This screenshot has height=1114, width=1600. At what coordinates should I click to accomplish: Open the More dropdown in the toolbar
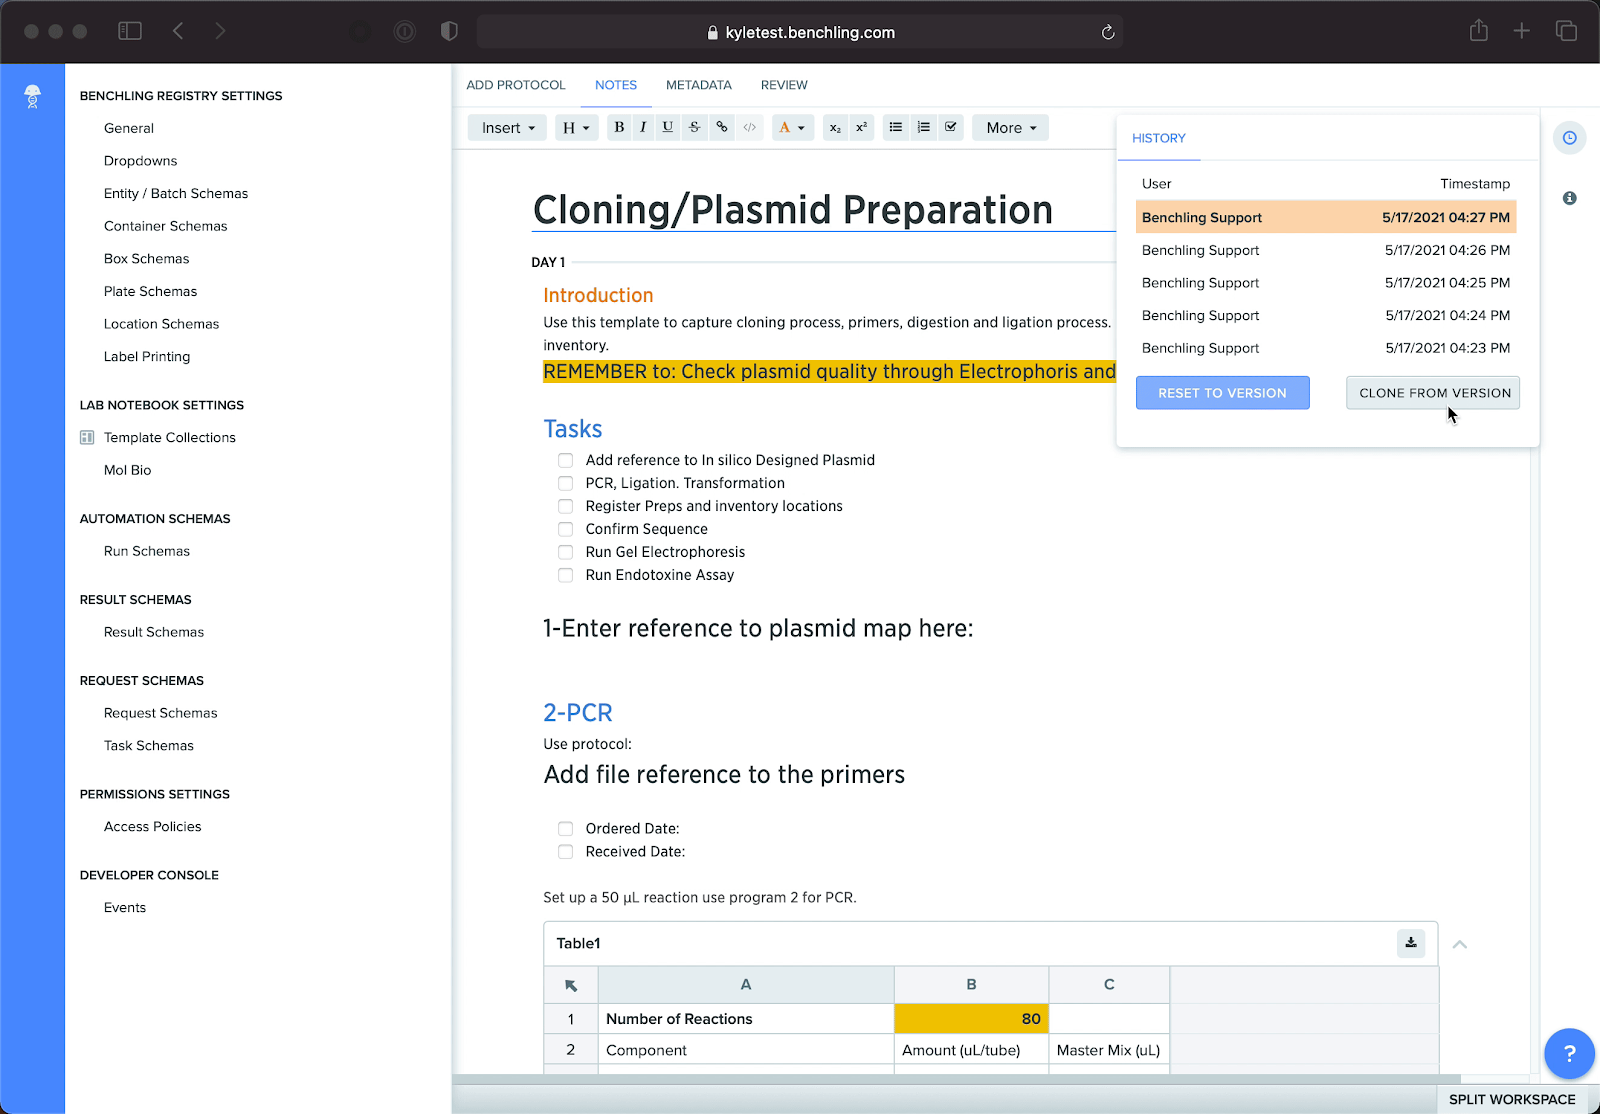click(x=1011, y=128)
